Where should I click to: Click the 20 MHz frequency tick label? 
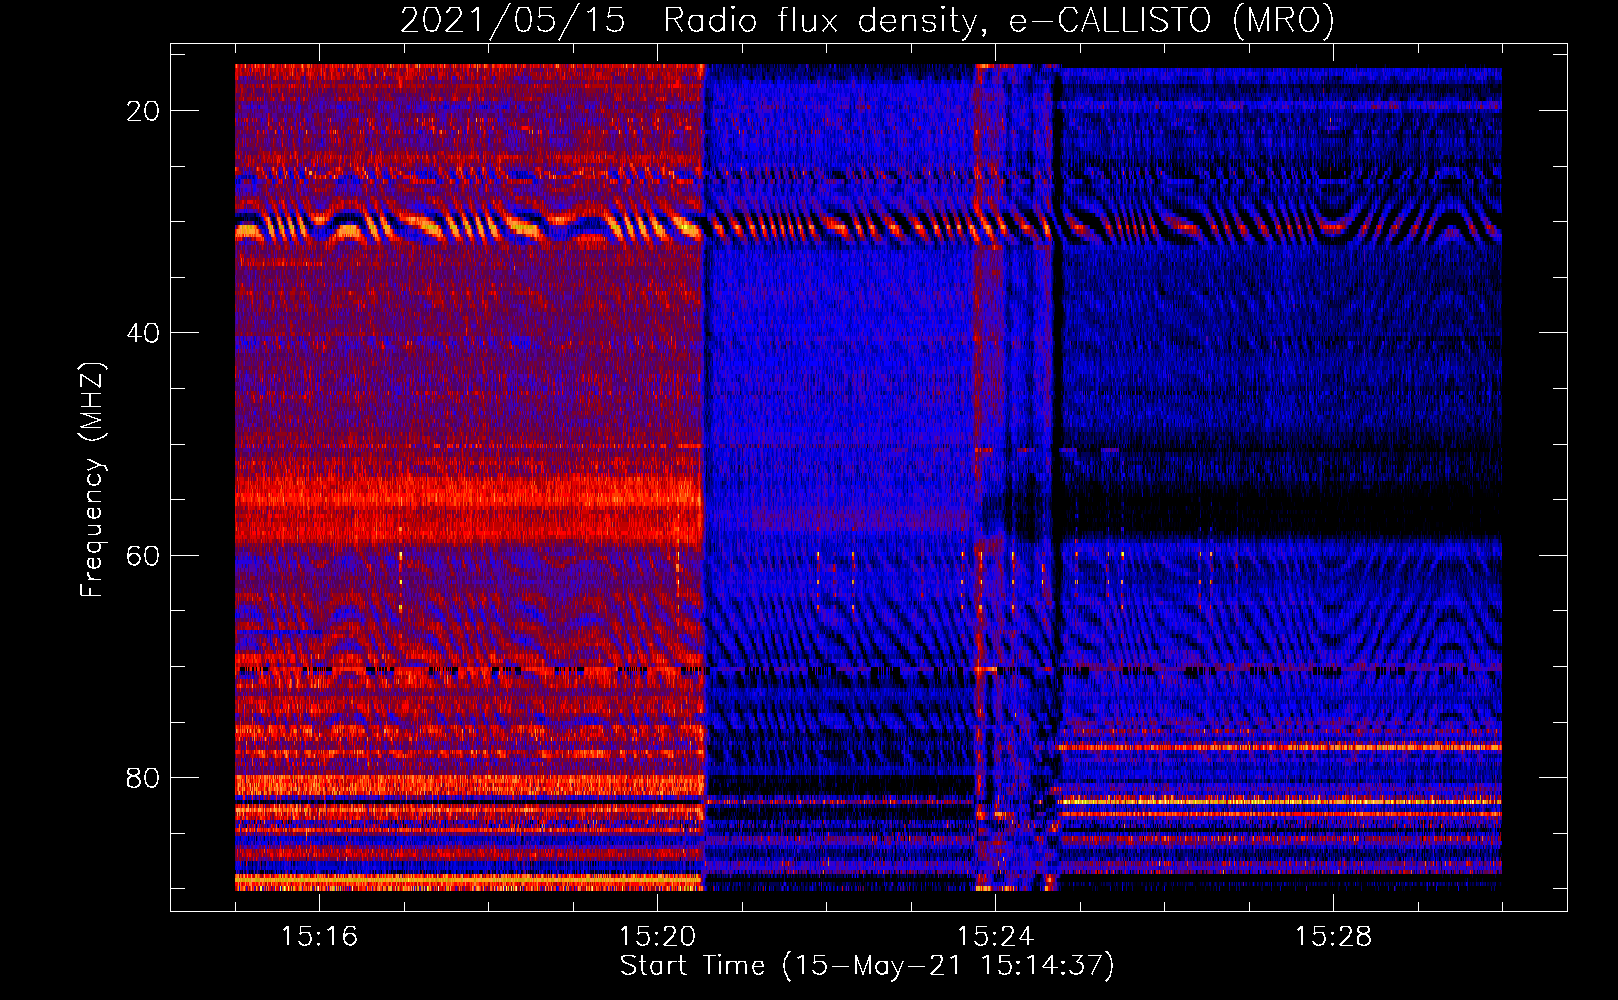tap(144, 111)
